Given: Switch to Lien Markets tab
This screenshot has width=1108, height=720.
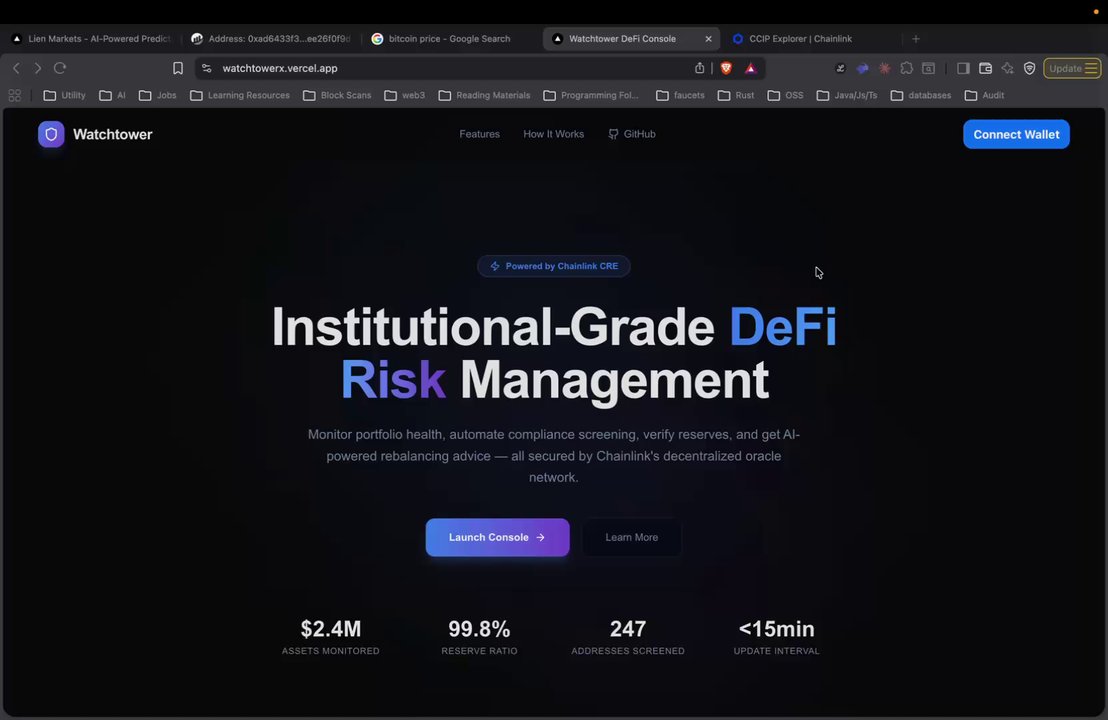Looking at the screenshot, I should (92, 39).
